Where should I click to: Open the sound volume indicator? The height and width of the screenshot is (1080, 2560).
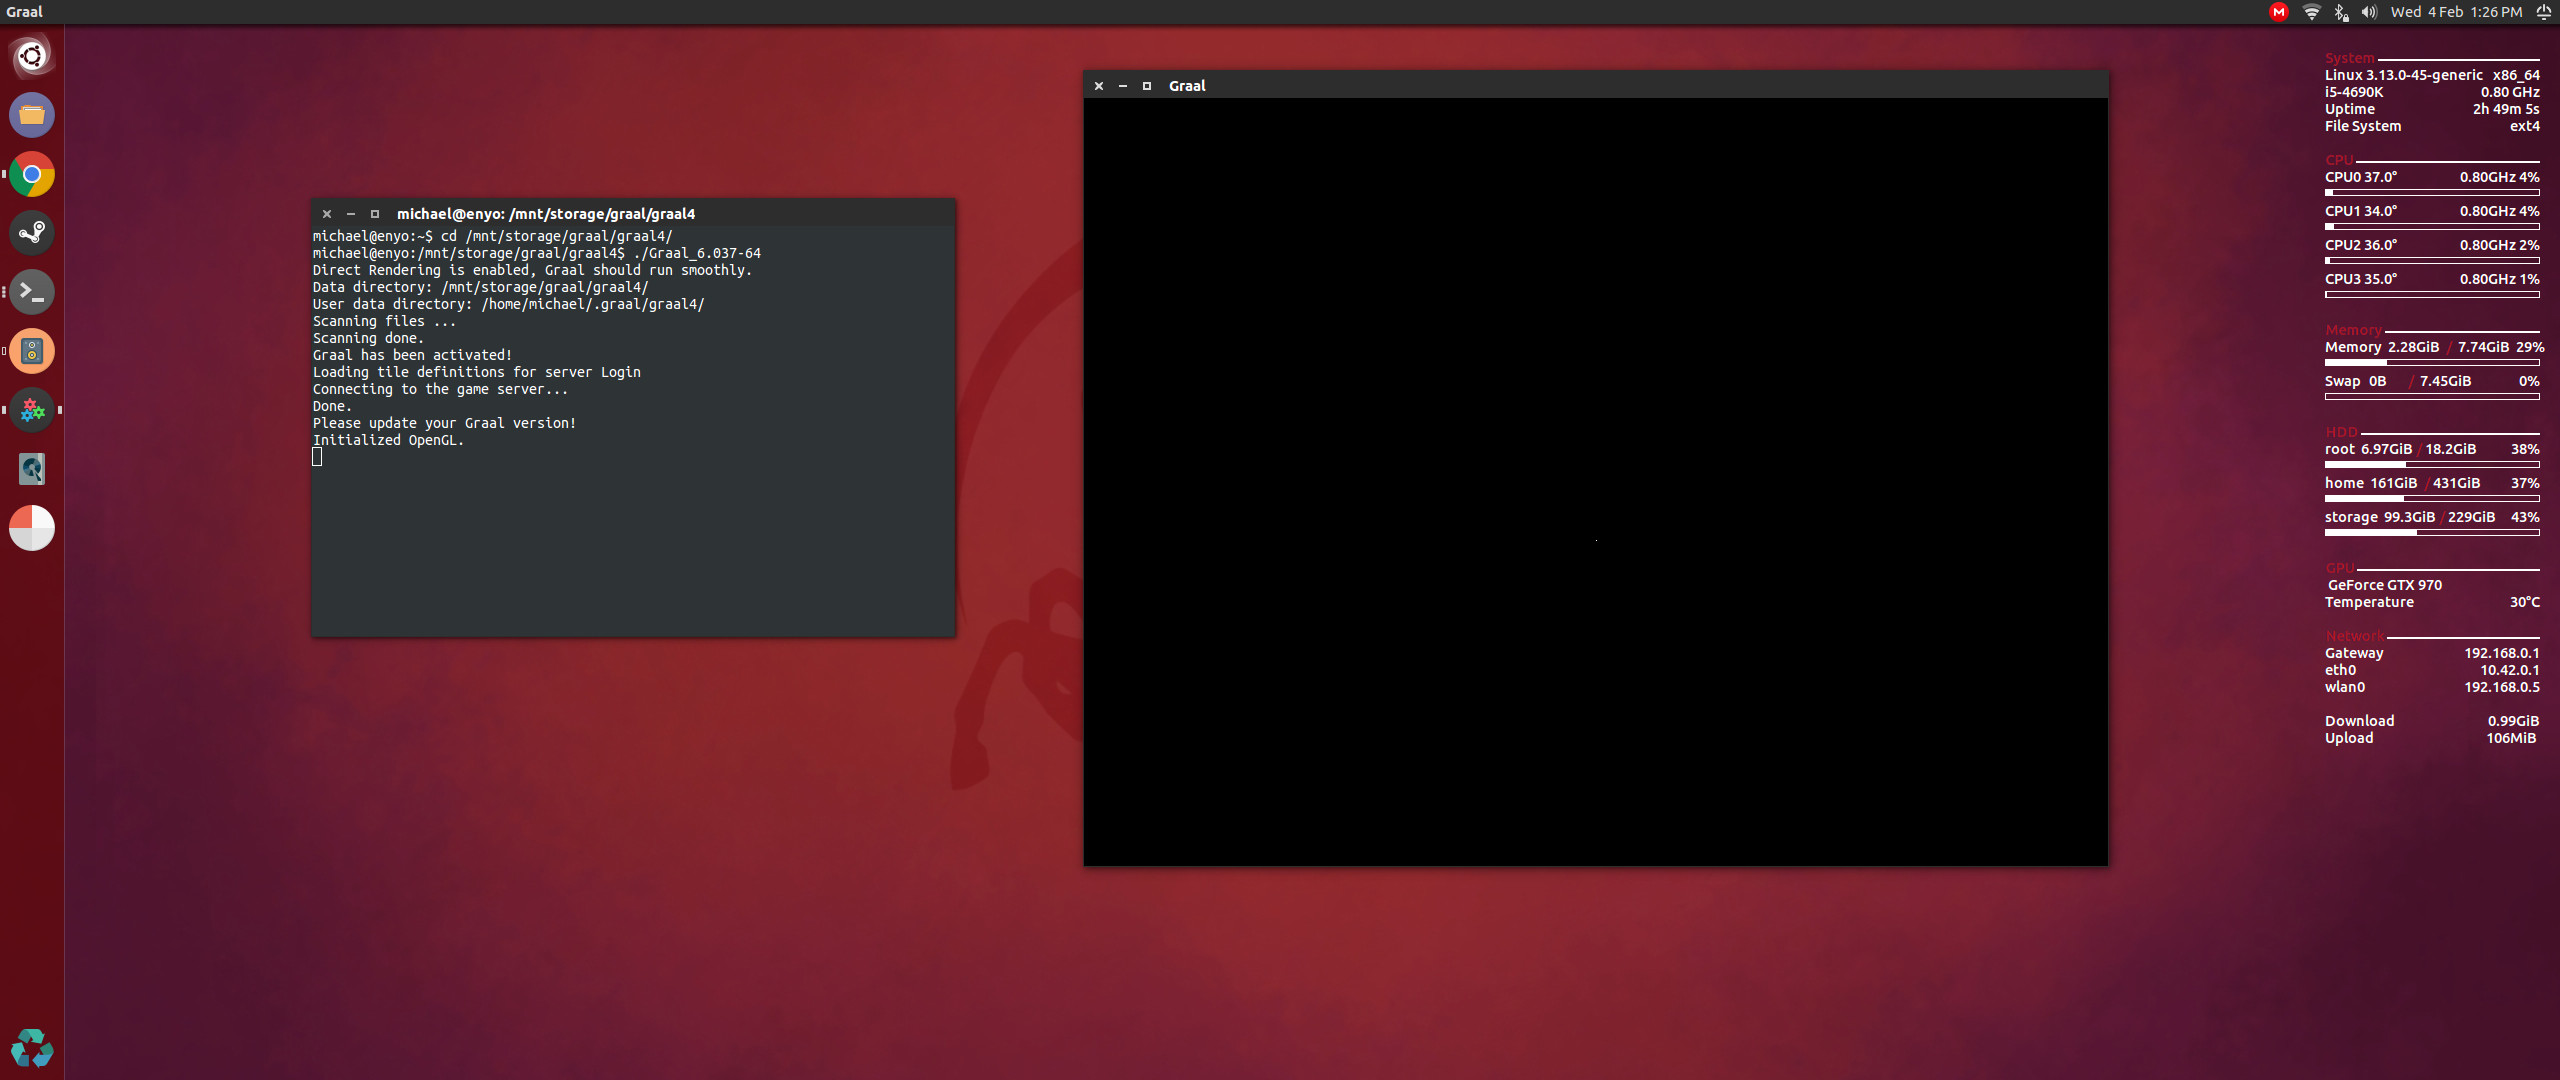(x=2369, y=12)
